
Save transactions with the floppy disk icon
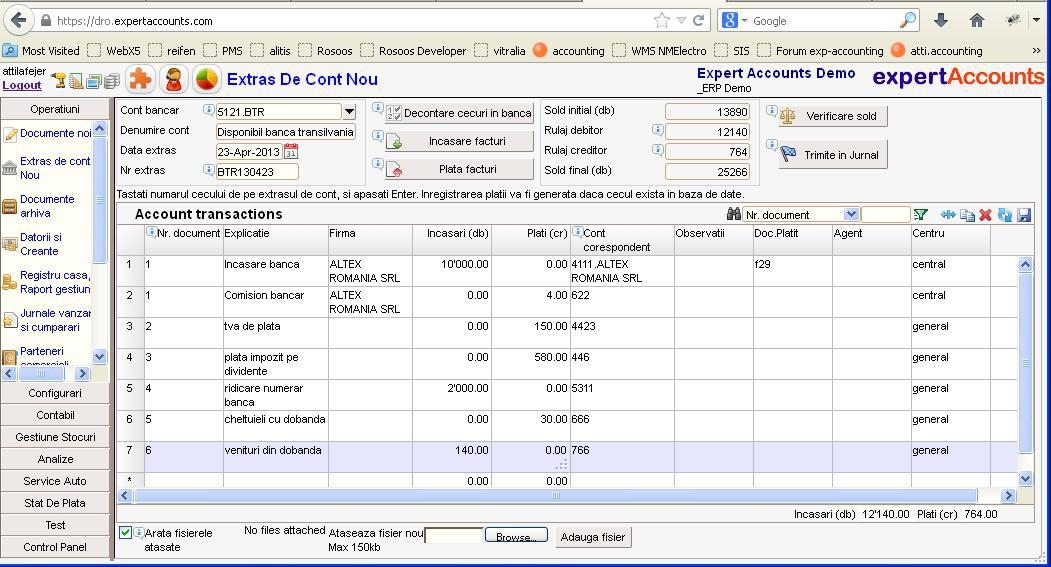[x=1024, y=215]
